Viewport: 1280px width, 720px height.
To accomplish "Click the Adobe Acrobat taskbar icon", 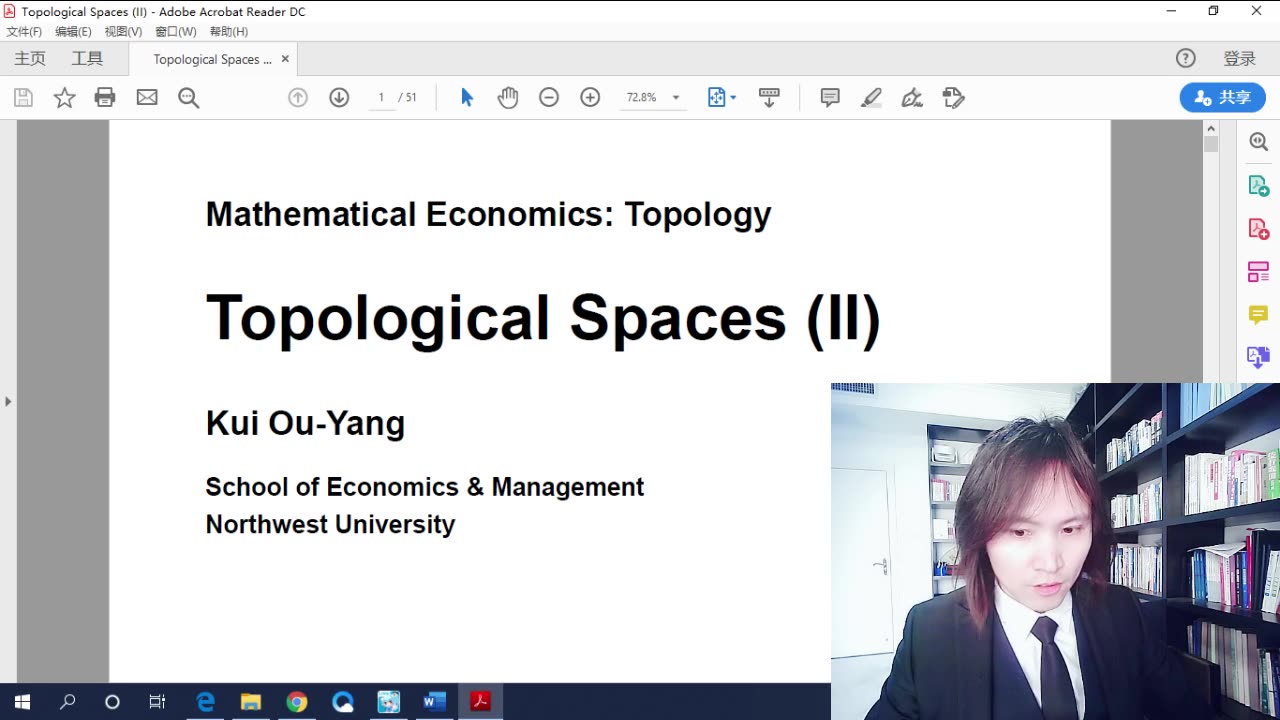I will 480,702.
